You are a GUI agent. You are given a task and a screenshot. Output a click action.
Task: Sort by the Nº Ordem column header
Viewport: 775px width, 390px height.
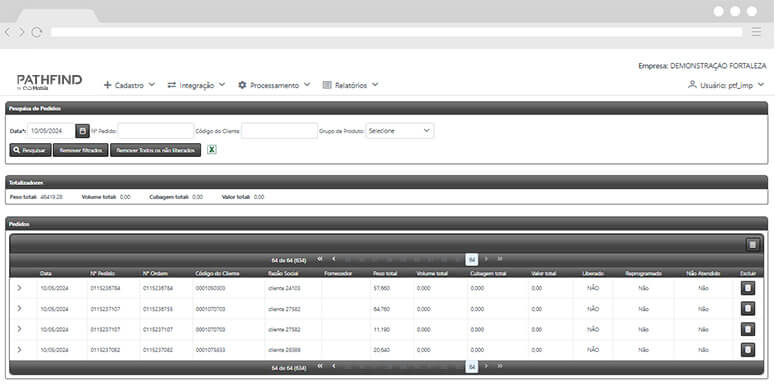(156, 273)
